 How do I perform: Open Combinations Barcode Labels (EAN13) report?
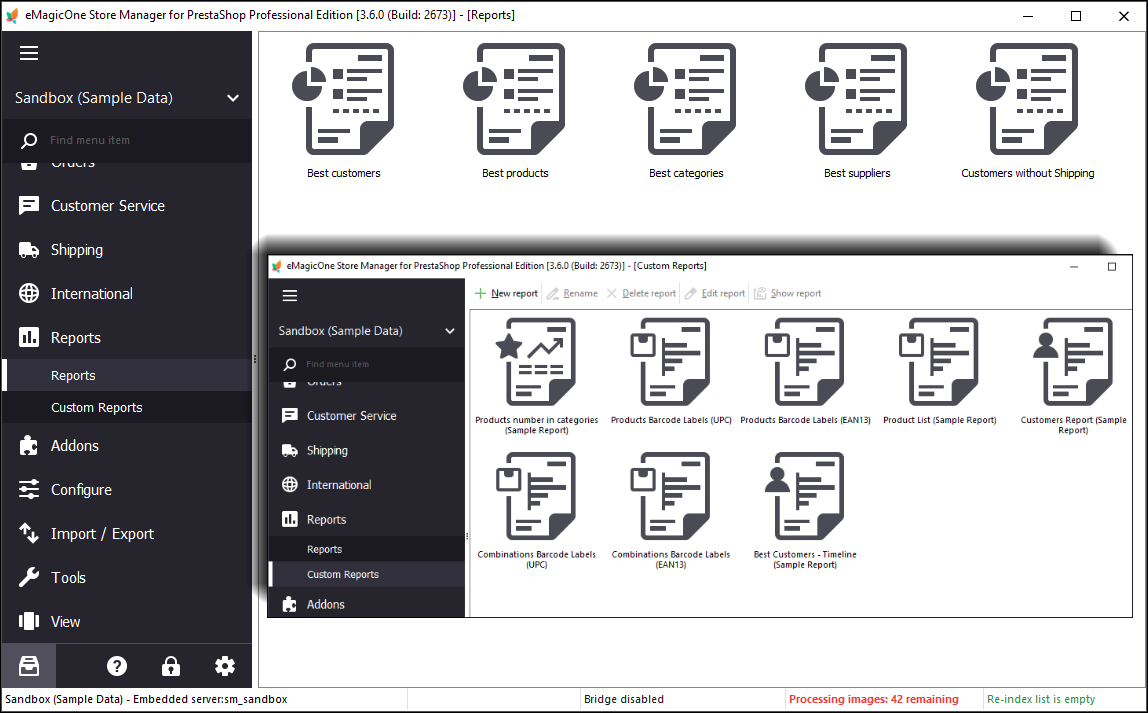(671, 510)
